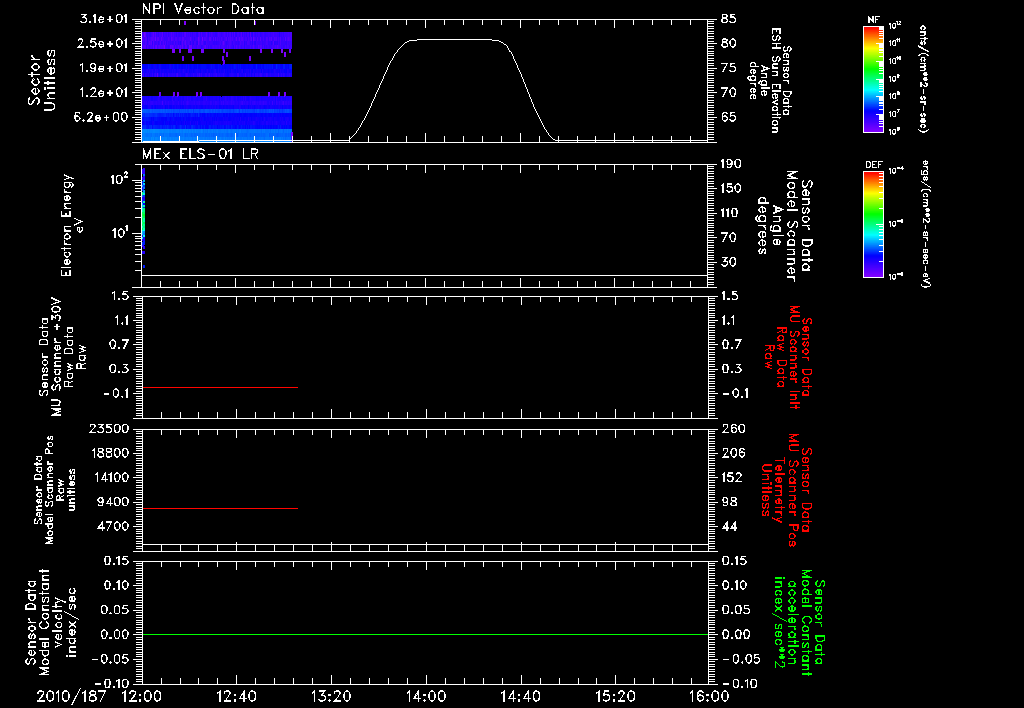
Task: Click the "80" Sun elevation tick label
Action: click(x=729, y=43)
